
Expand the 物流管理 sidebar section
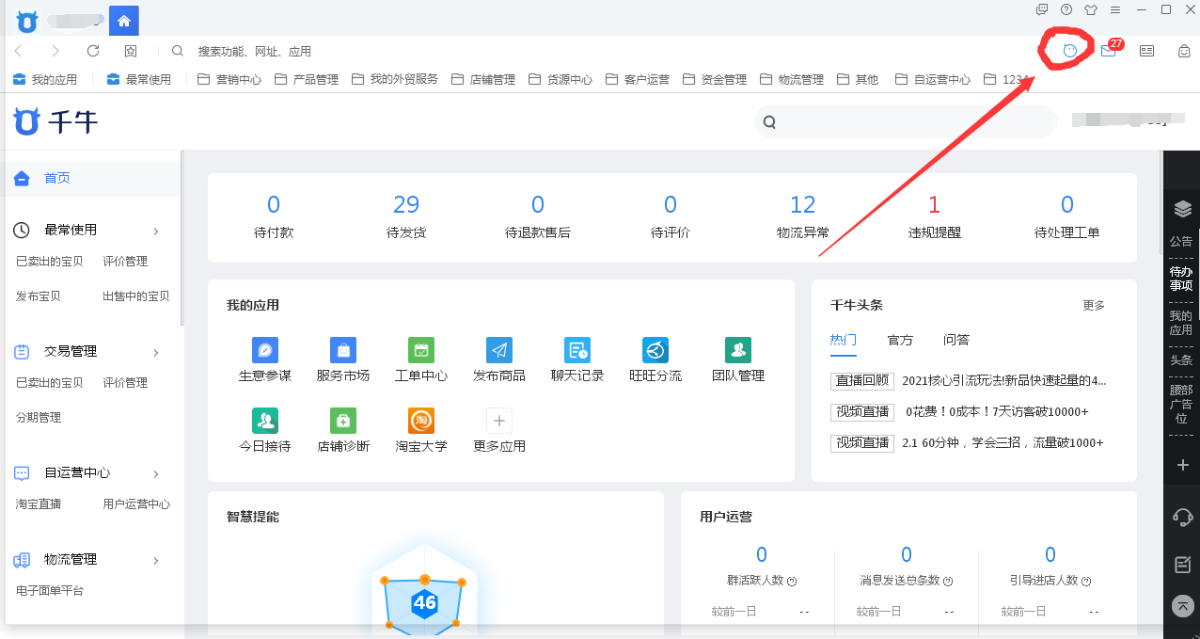156,561
